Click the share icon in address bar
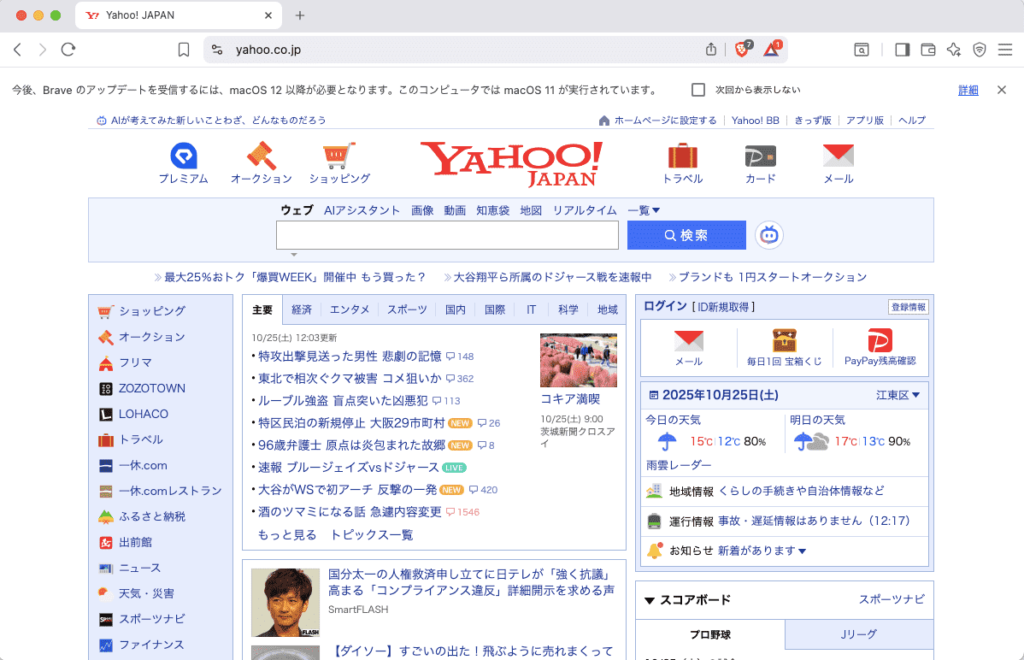Viewport: 1024px width, 660px height. click(711, 49)
